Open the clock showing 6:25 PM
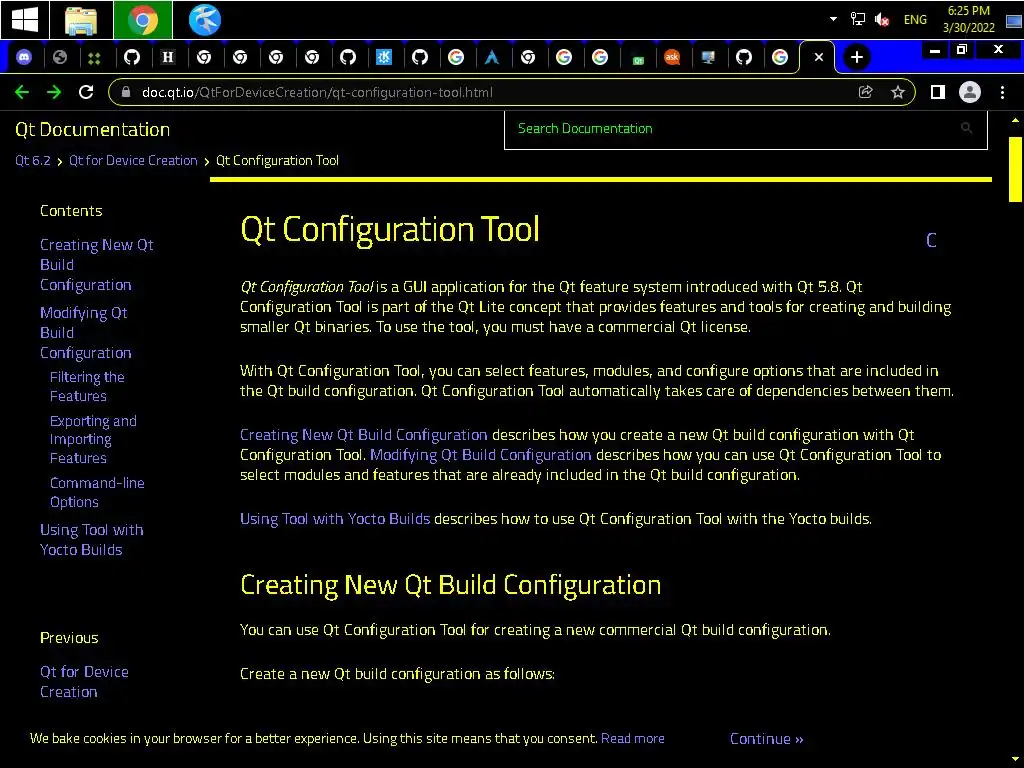This screenshot has height=768, width=1024. pyautogui.click(x=968, y=19)
